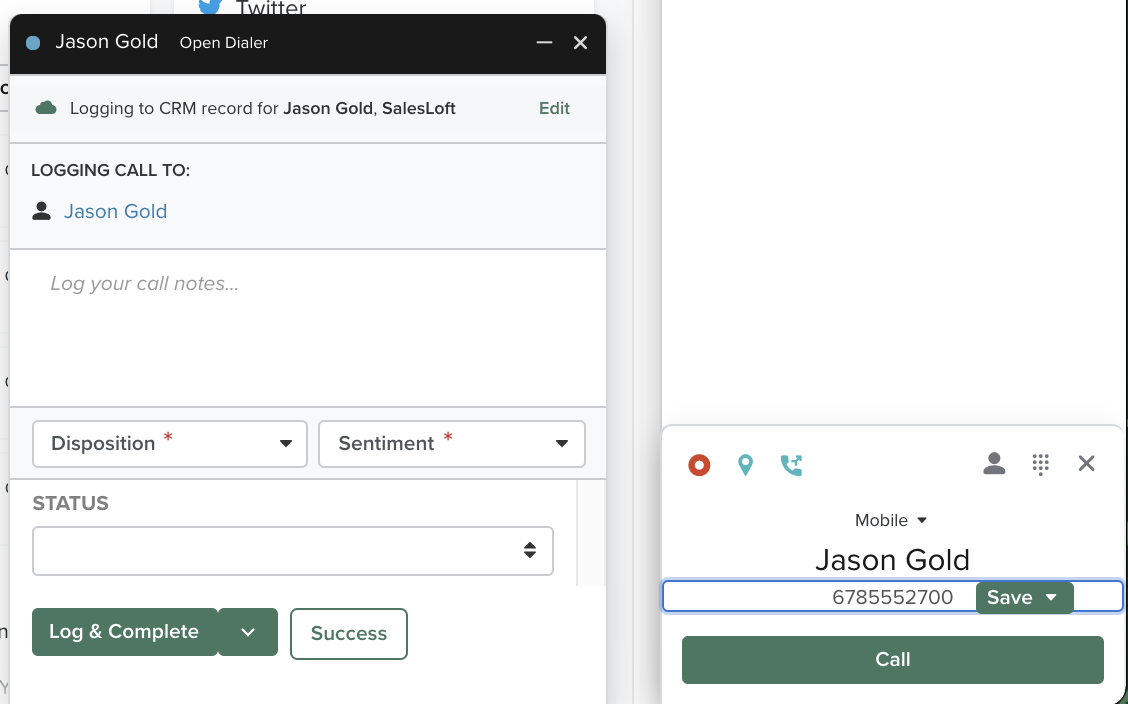Show the dial keypad grid
Viewport: 1128px width, 704px height.
tap(1040, 464)
